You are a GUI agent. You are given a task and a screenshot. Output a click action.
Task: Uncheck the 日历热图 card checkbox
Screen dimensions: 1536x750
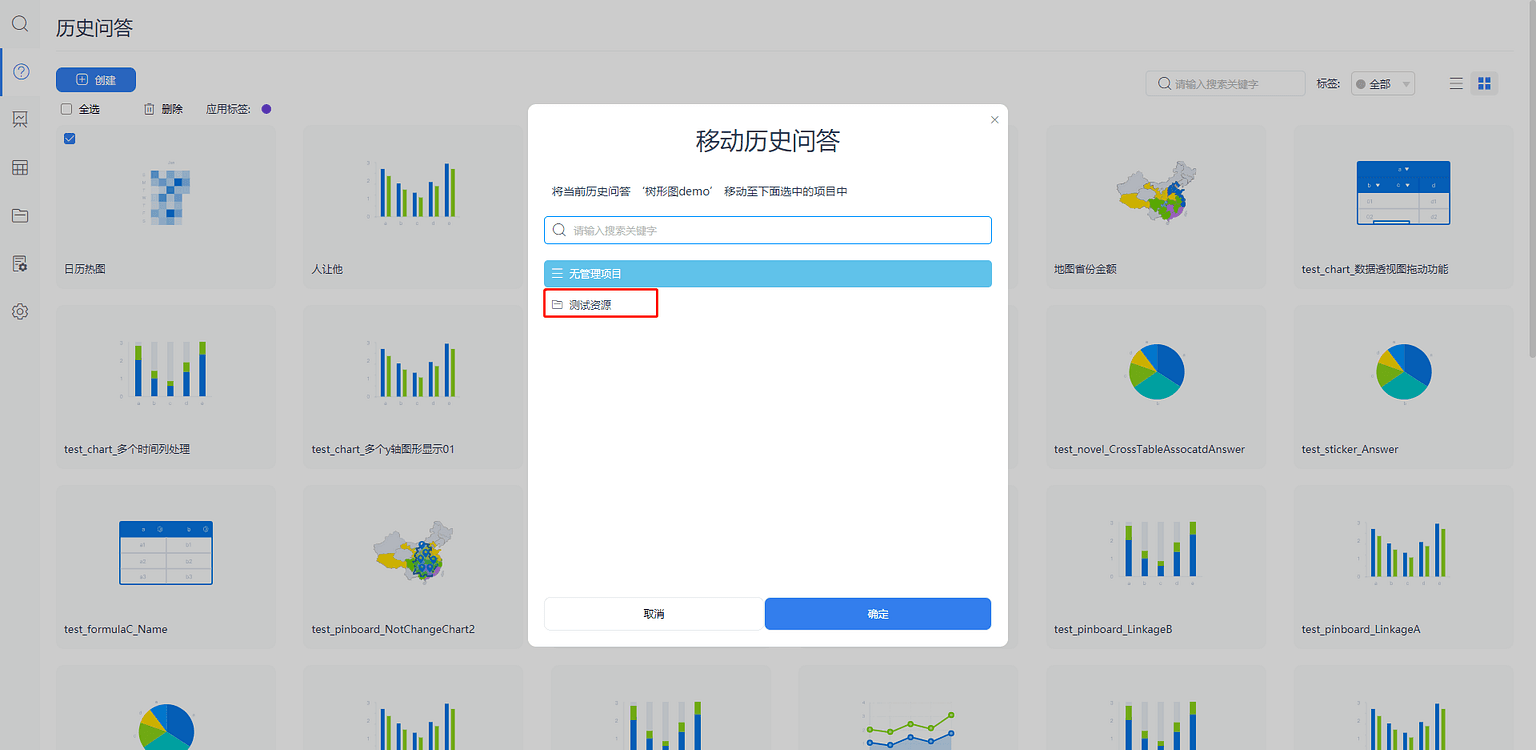[x=69, y=138]
